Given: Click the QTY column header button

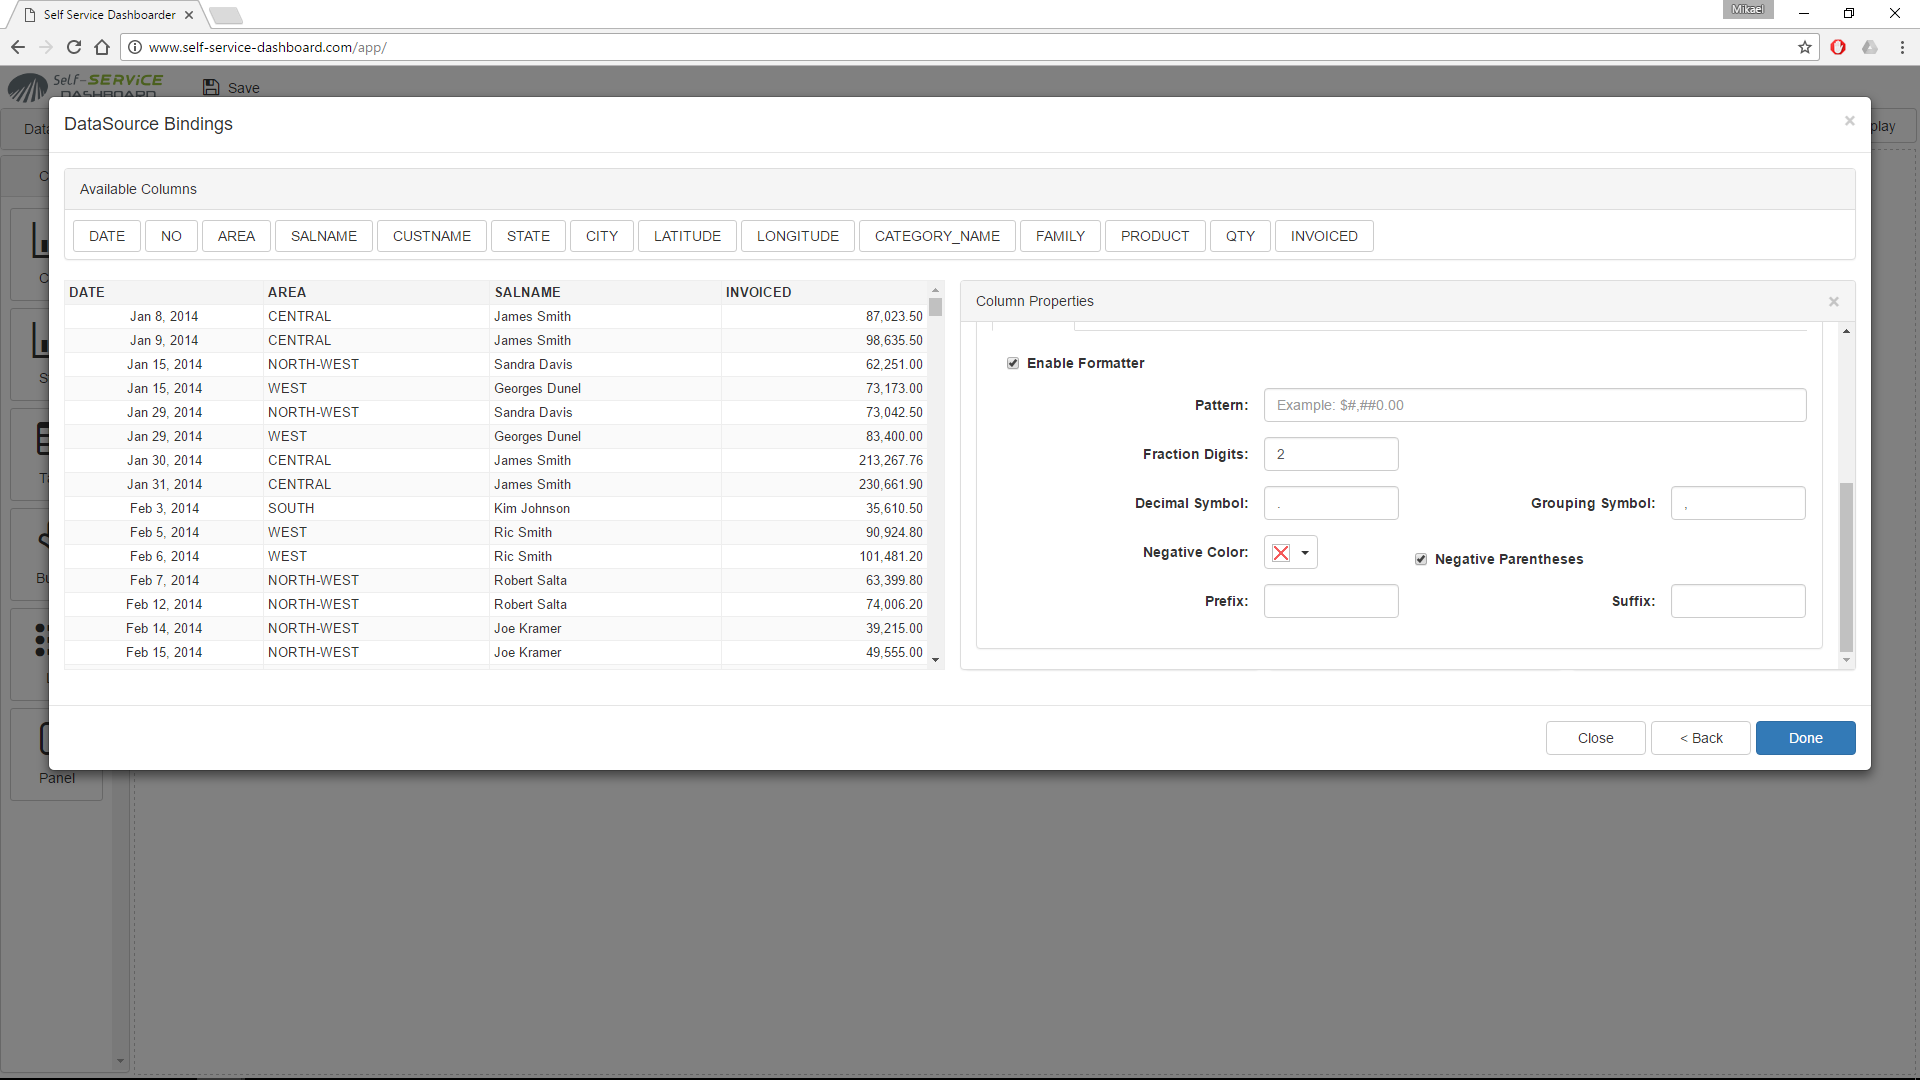Looking at the screenshot, I should click(x=1238, y=236).
